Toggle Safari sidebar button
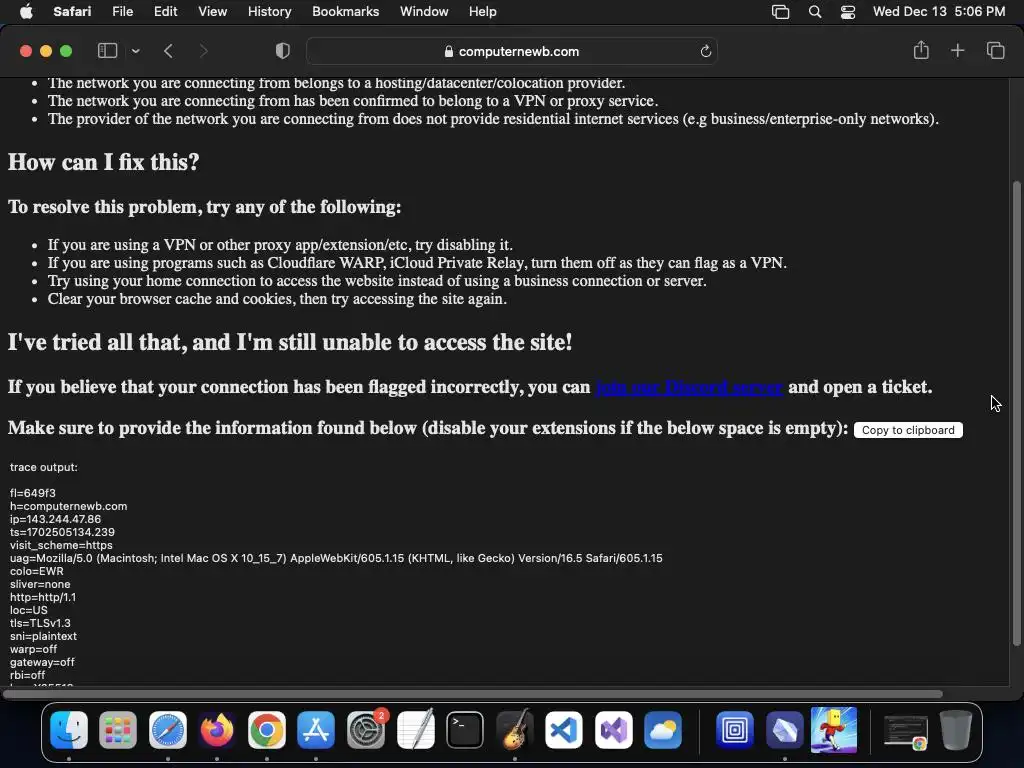This screenshot has height=768, width=1024. 107,51
